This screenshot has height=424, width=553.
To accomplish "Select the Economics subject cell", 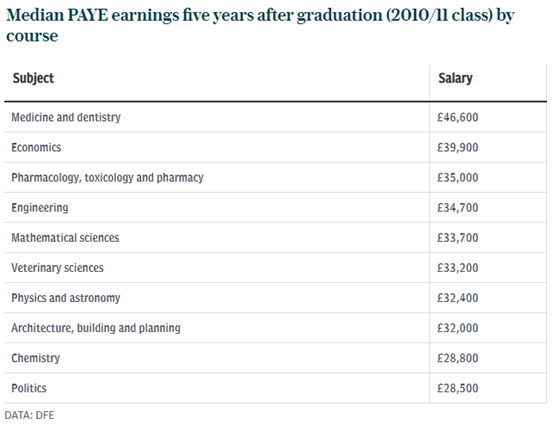I will [x=36, y=147].
